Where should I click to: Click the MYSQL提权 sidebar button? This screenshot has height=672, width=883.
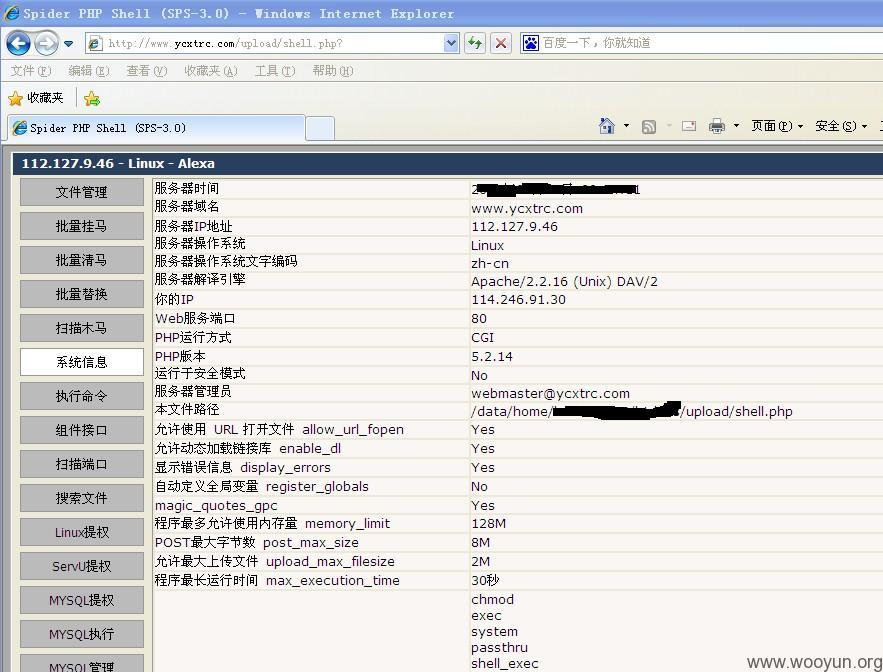coord(82,600)
